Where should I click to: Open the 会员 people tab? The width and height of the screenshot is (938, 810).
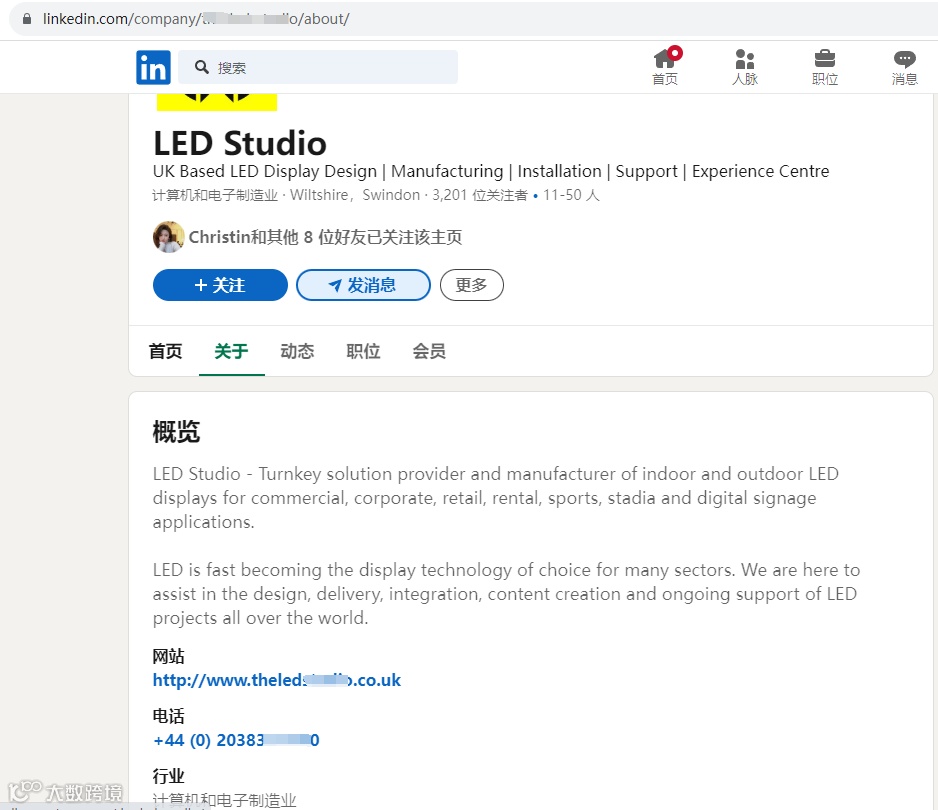[x=429, y=351]
